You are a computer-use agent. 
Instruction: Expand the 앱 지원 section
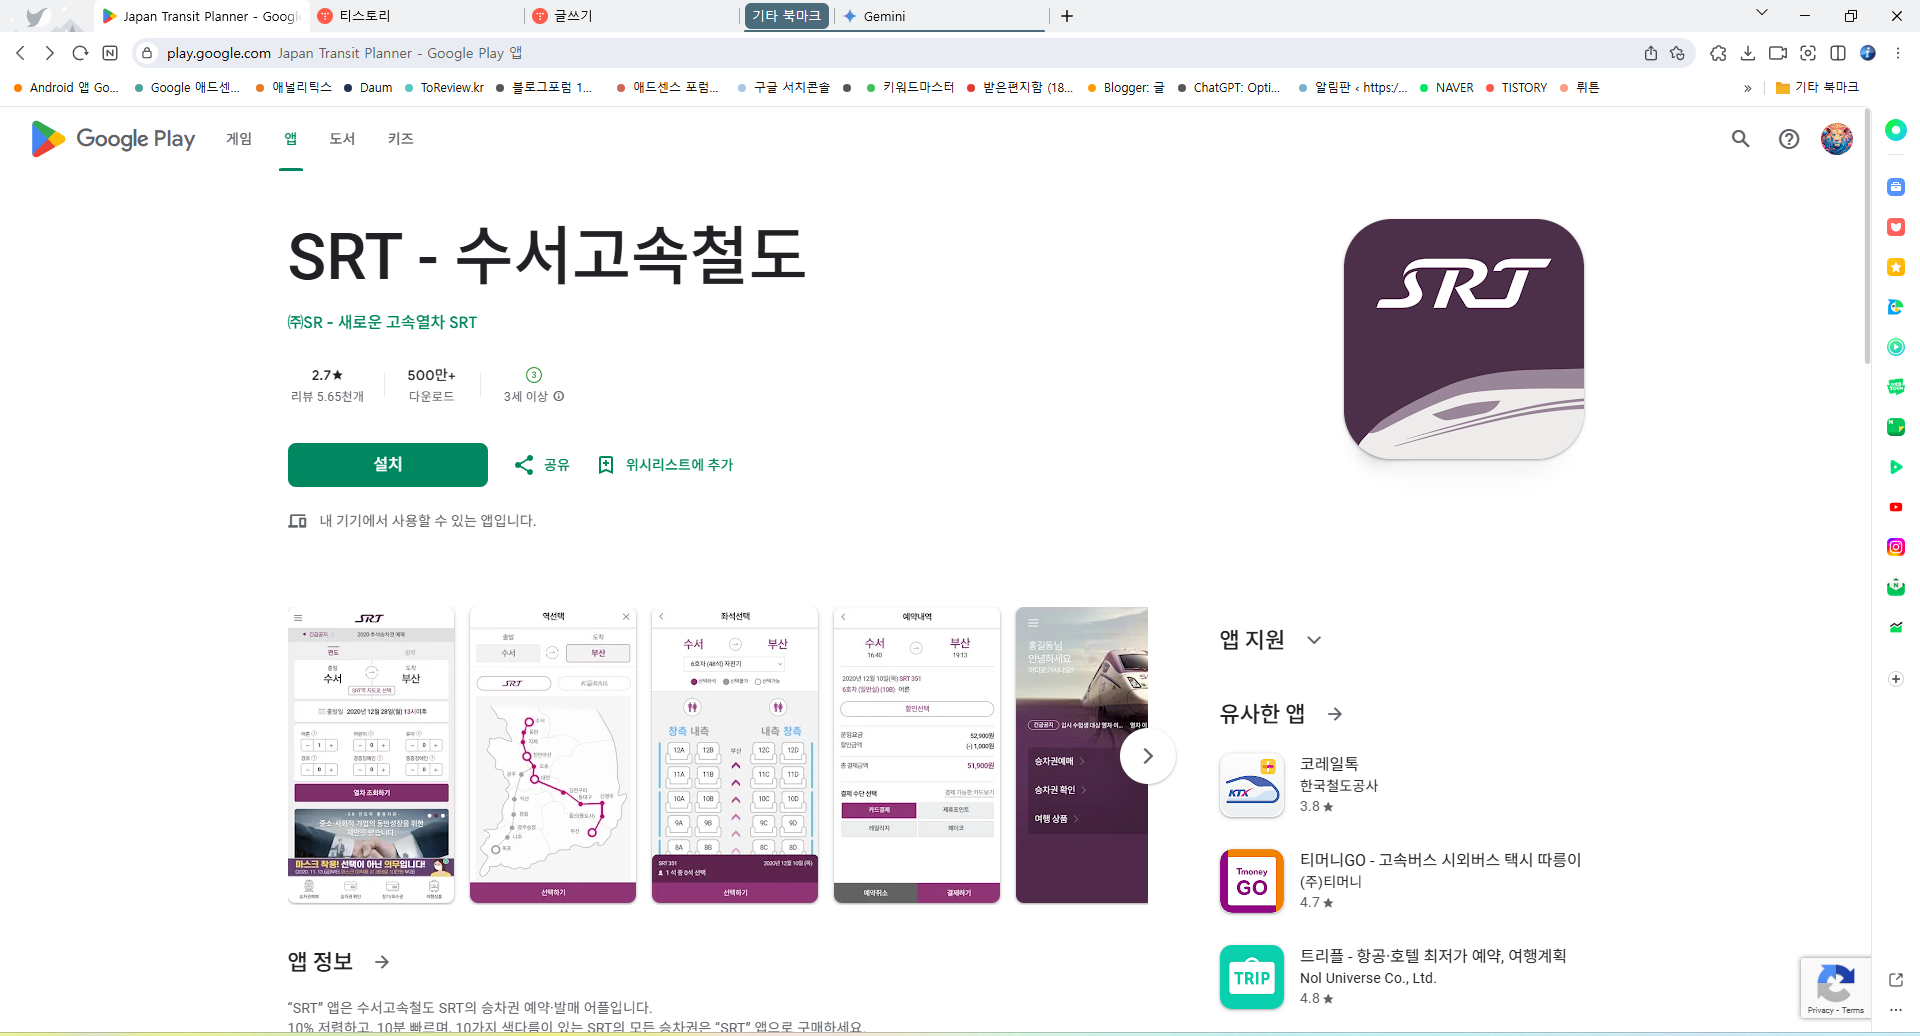click(x=1314, y=640)
